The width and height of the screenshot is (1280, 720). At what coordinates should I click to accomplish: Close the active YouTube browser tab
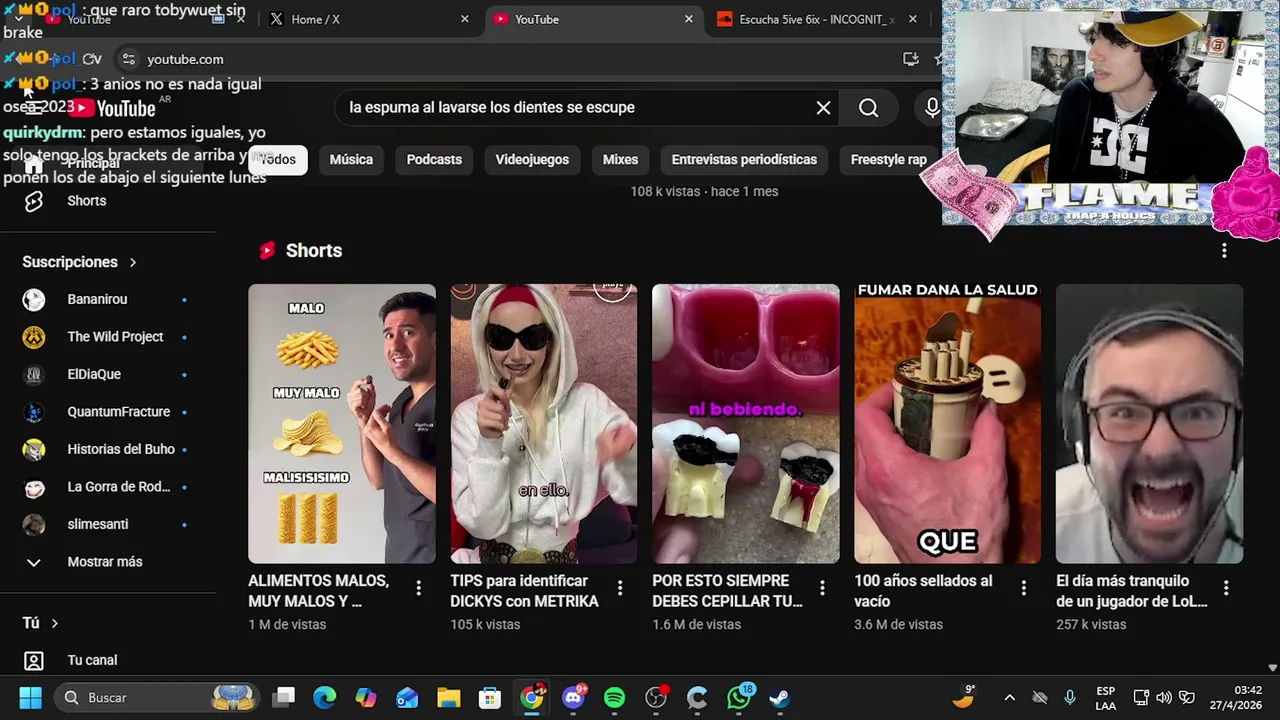click(x=689, y=19)
